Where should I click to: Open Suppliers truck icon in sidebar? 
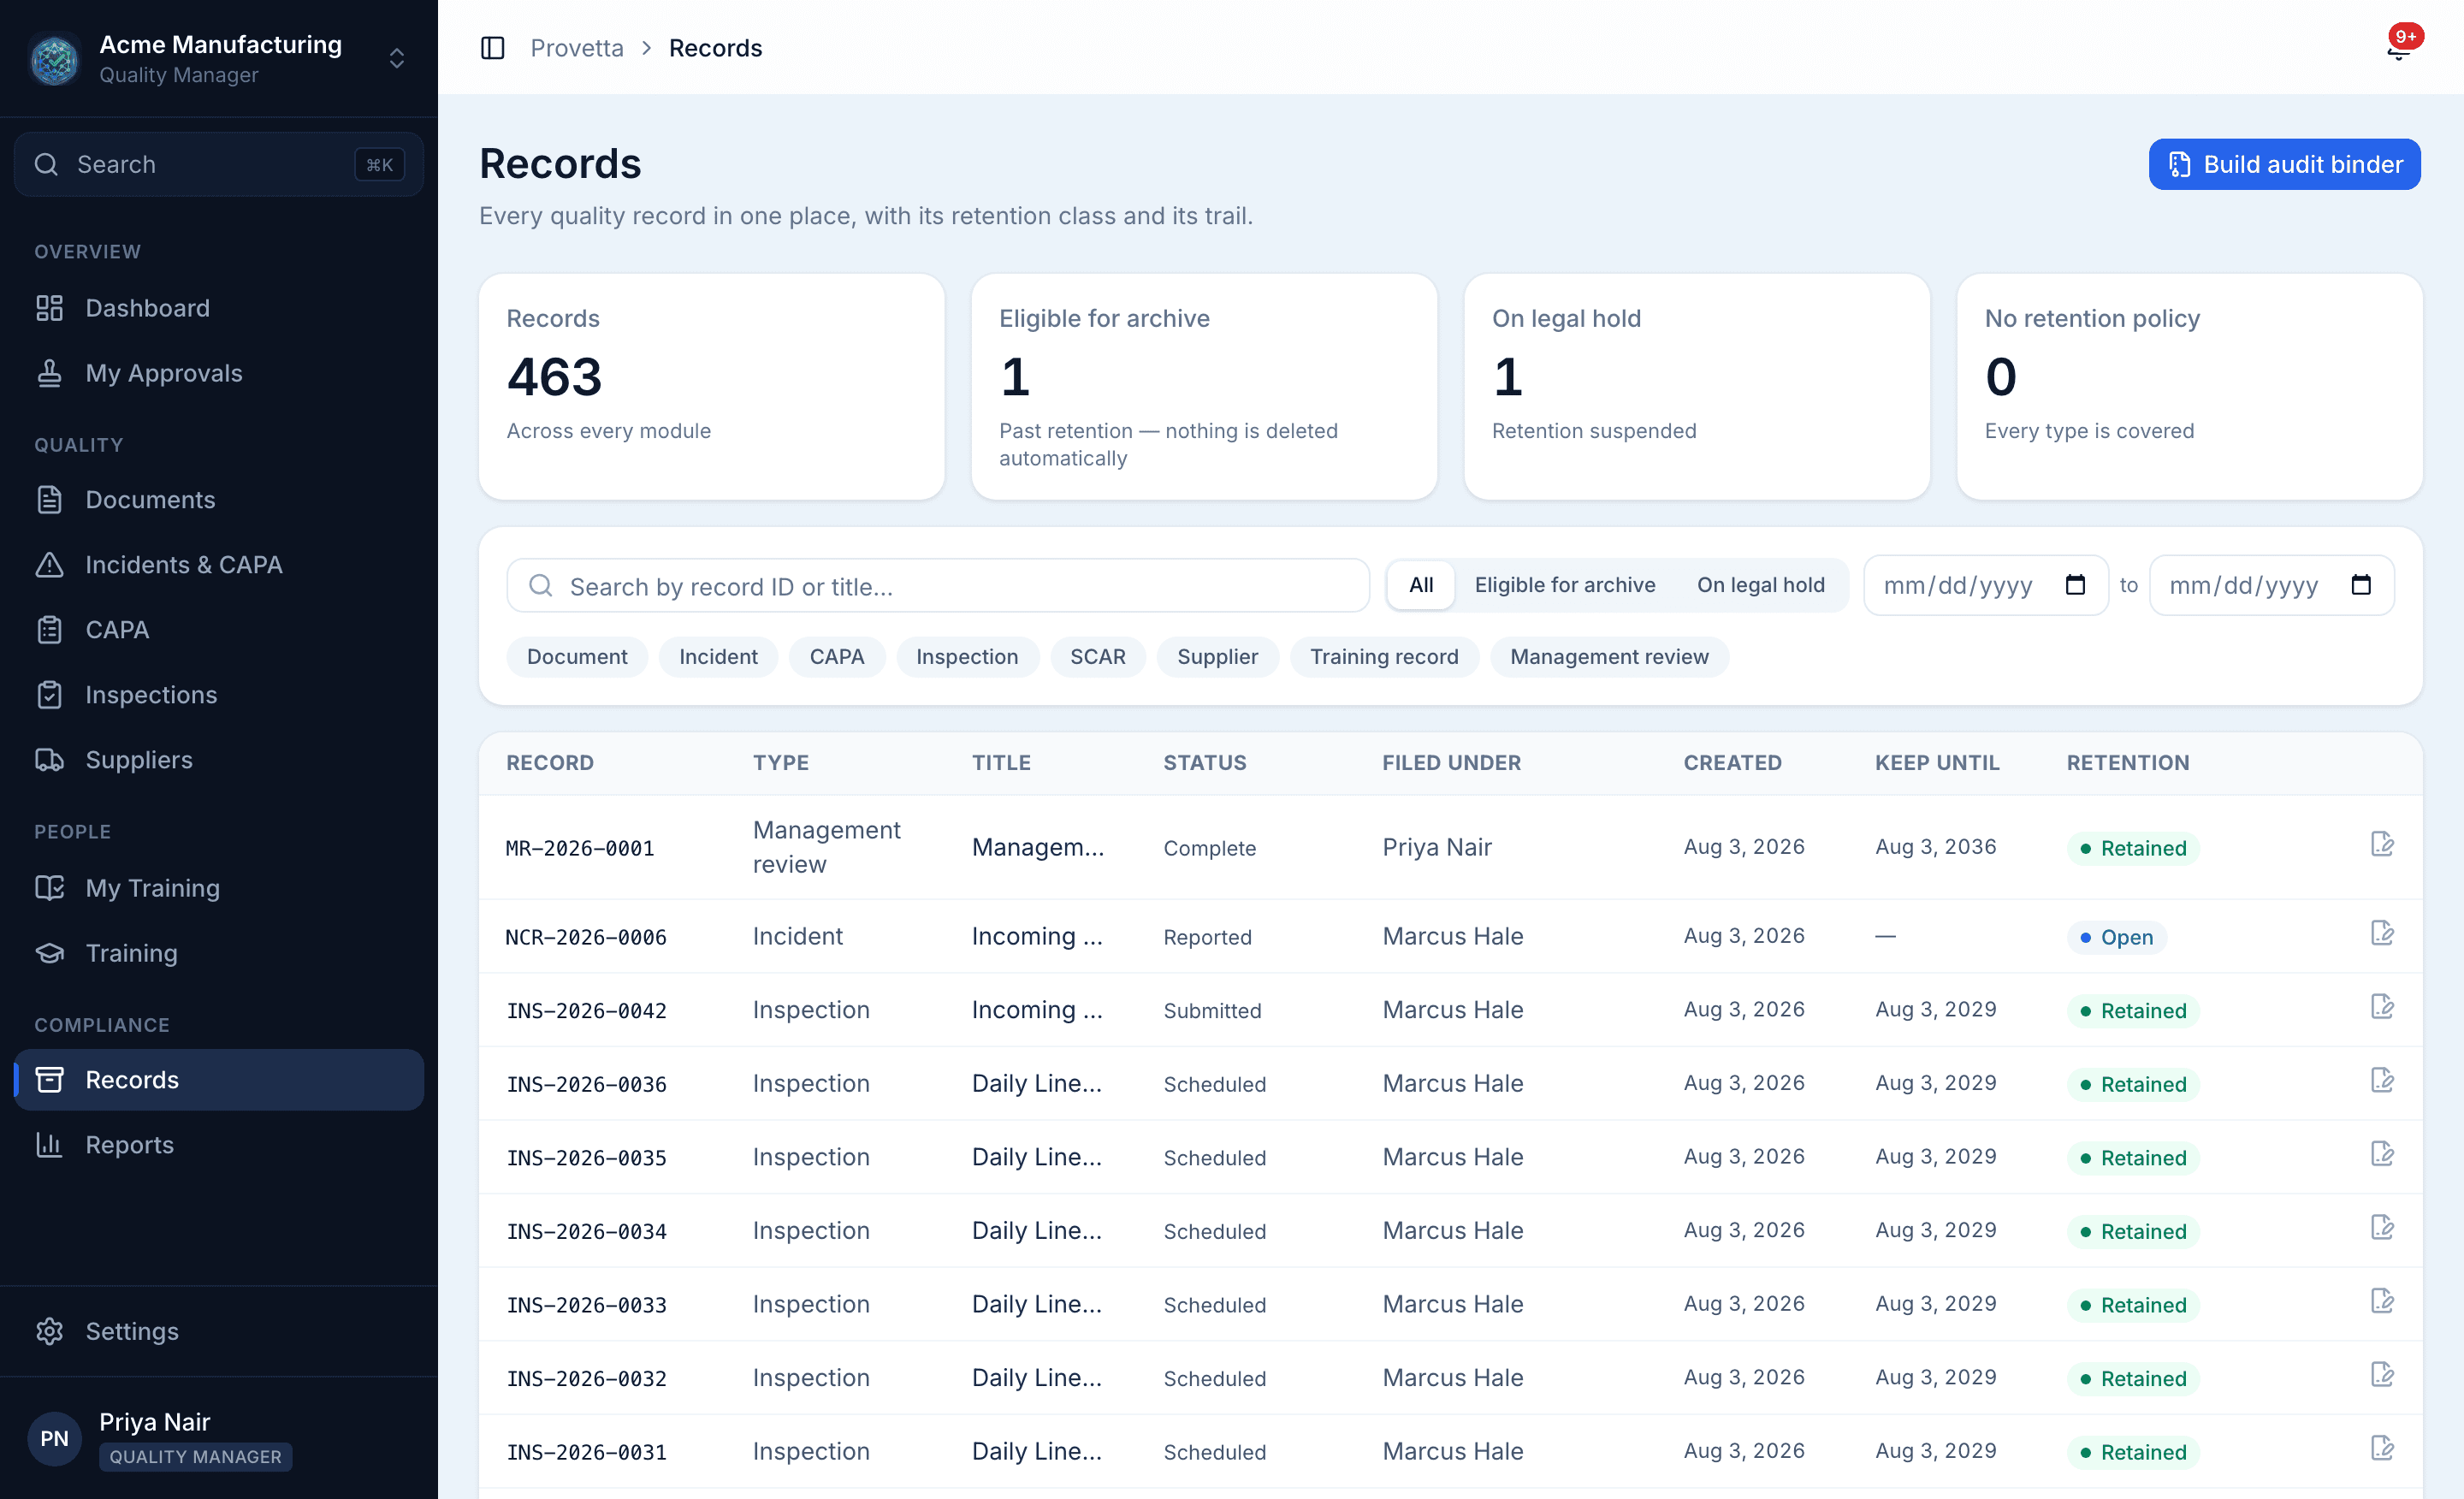(x=49, y=760)
